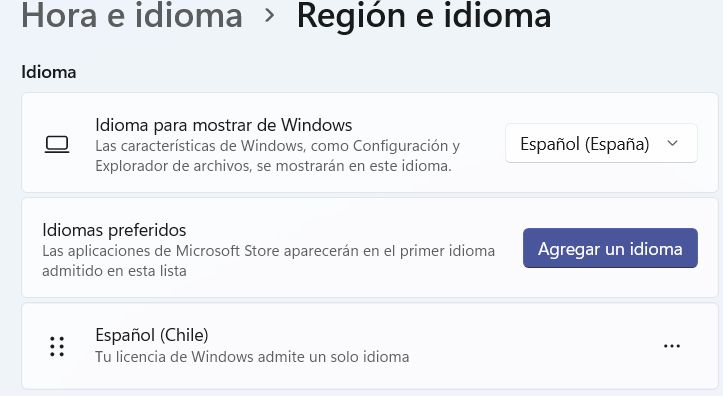The image size is (723, 396).
Task: Open the Español (España) display language dropdown
Action: (601, 143)
